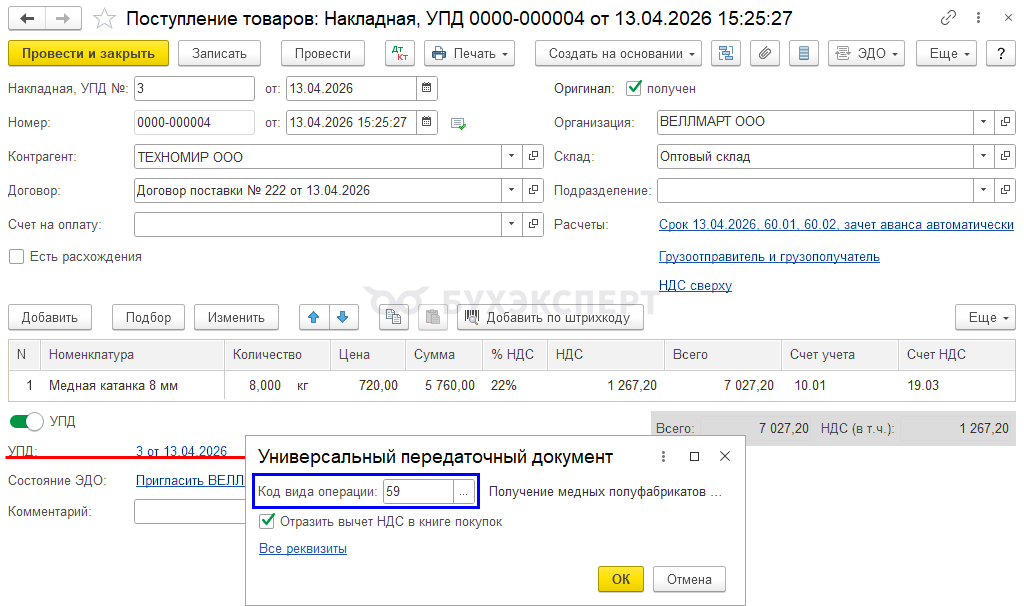Move table row down with the blue arrow

[344, 317]
